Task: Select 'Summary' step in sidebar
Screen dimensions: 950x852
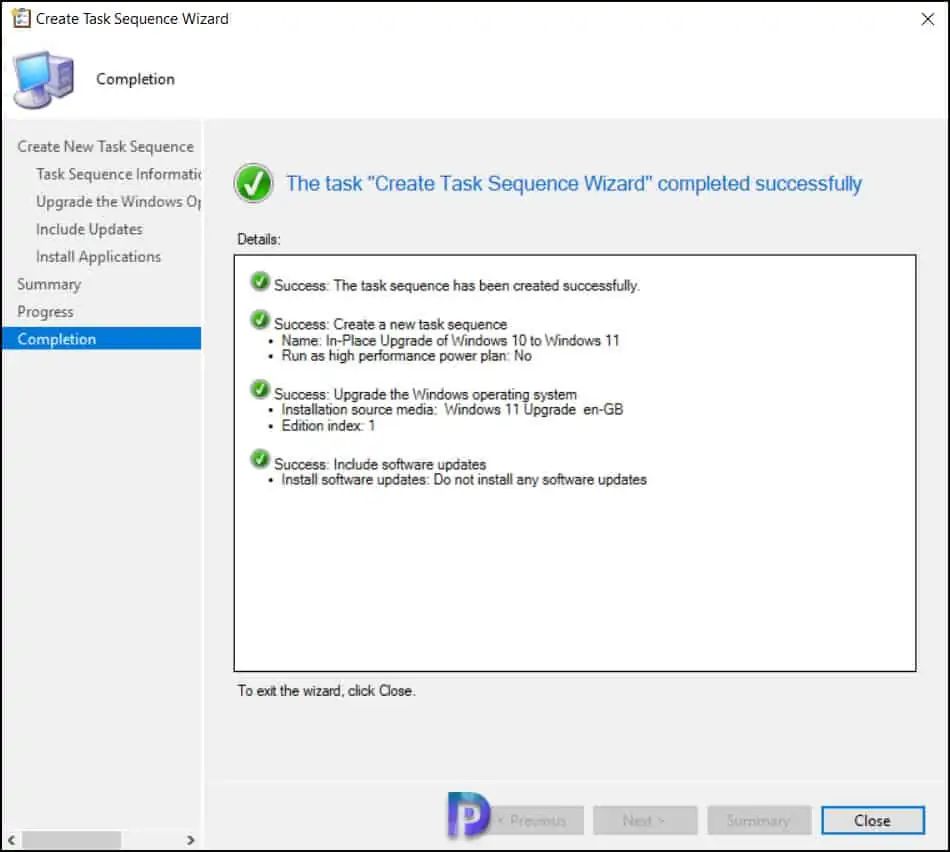Action: [49, 284]
